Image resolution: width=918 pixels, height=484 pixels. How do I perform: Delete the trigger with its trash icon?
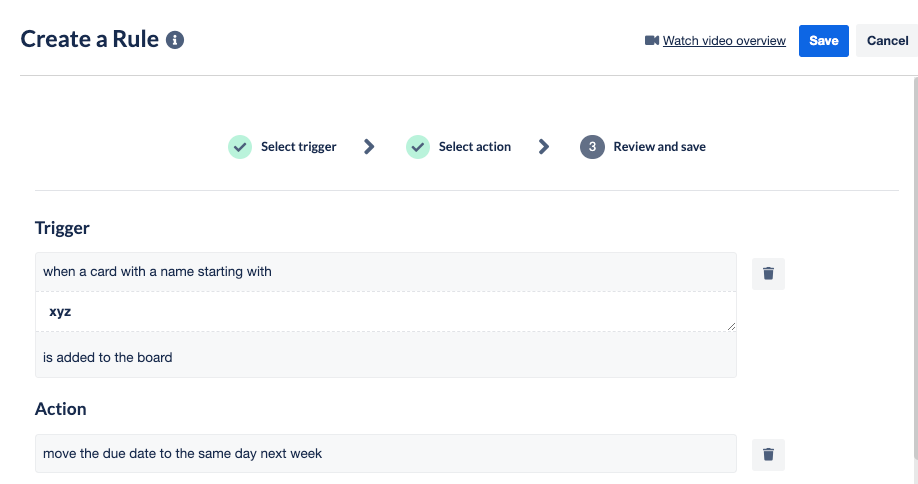click(768, 273)
